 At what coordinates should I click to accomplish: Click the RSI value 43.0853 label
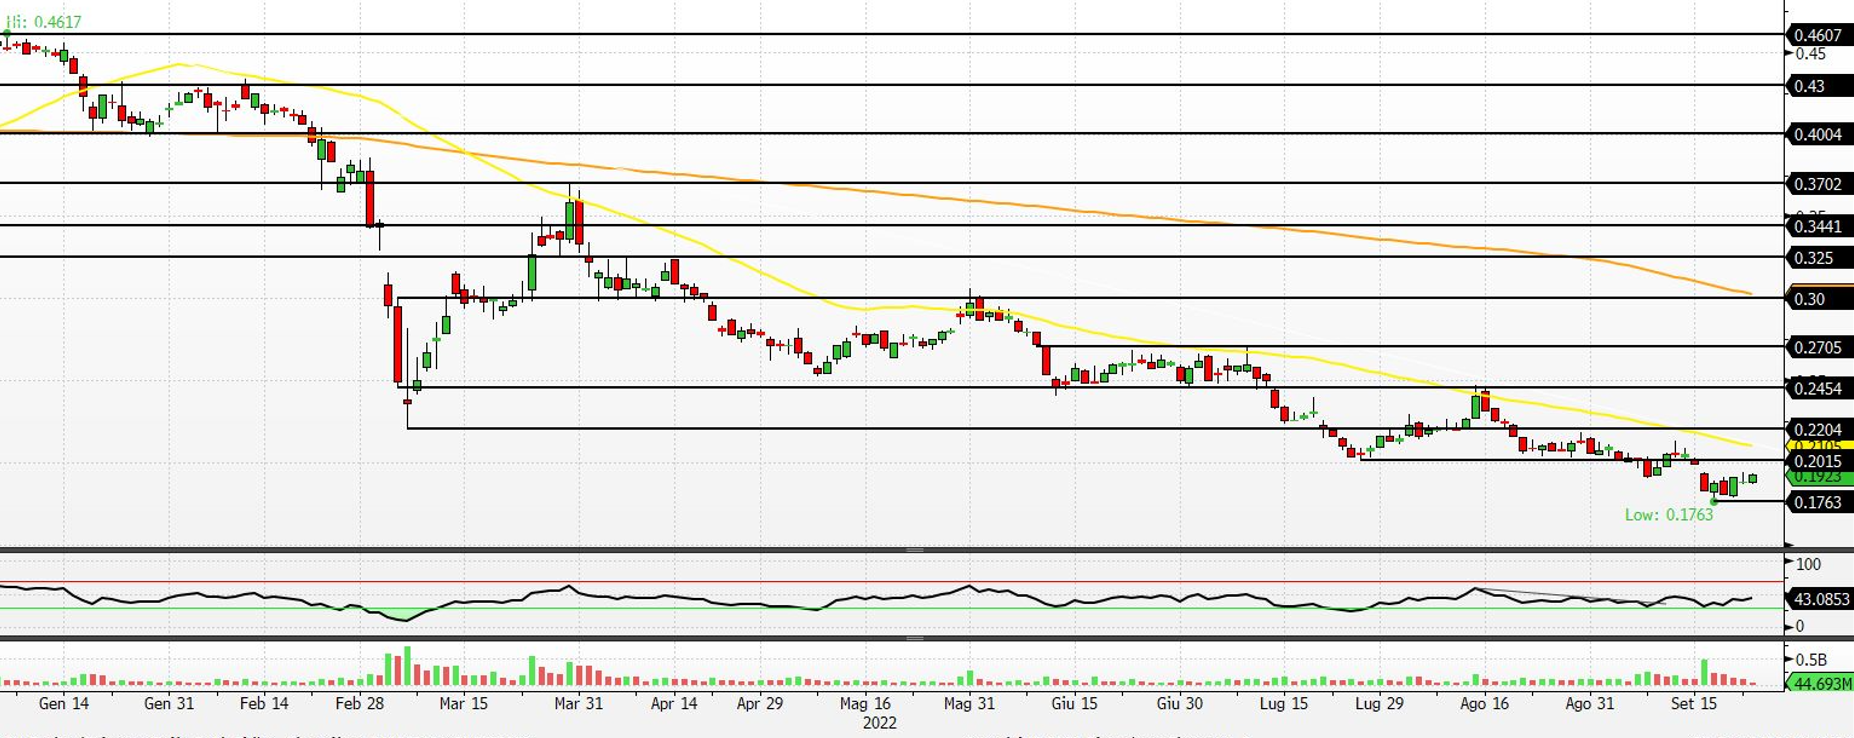[1820, 599]
